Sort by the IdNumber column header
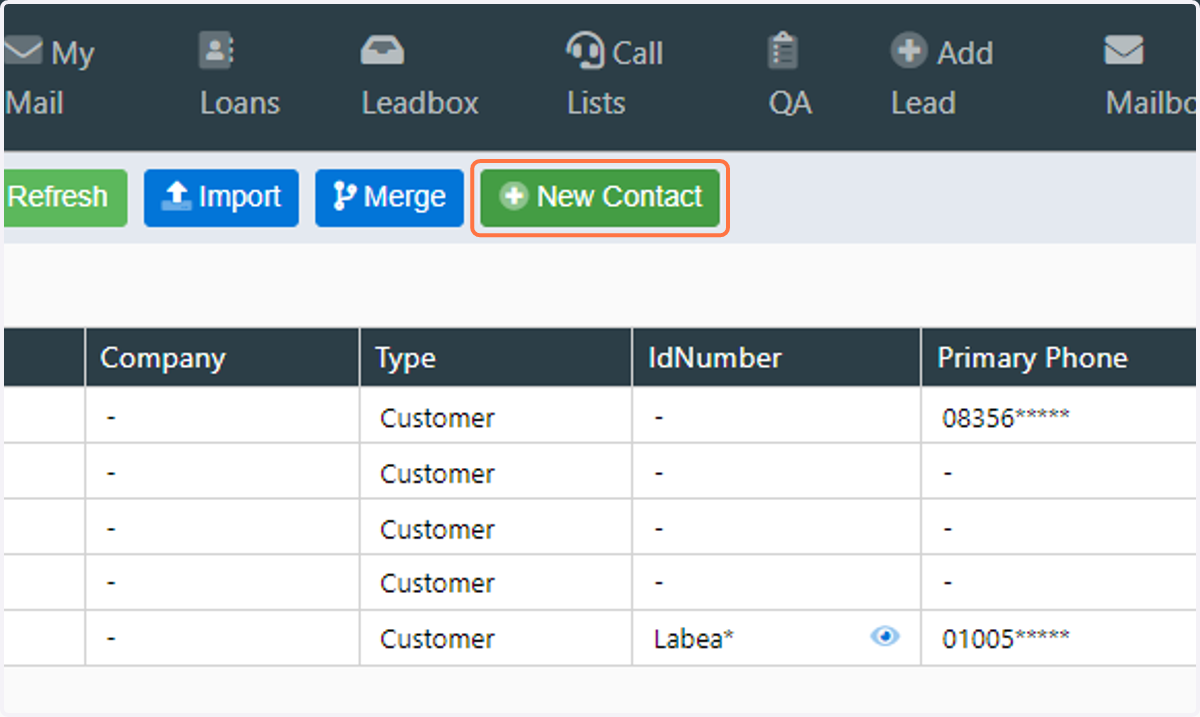Image resolution: width=1200 pixels, height=717 pixels. [776, 358]
